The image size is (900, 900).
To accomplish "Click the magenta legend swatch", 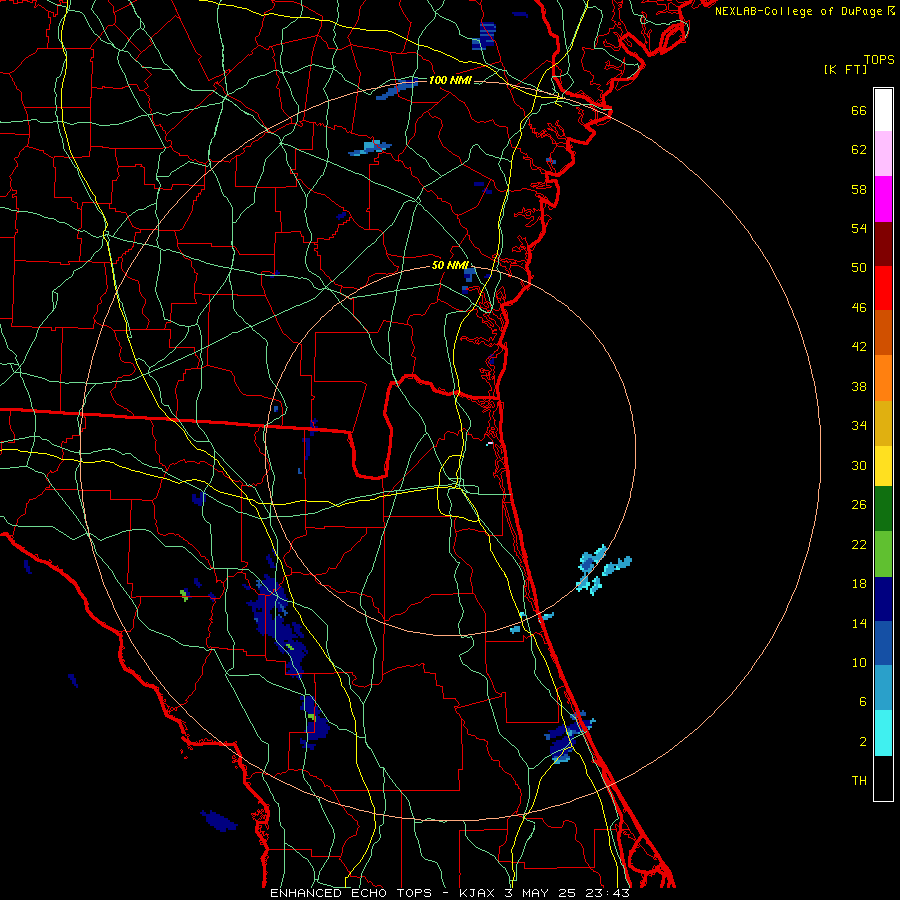I will pos(883,199).
